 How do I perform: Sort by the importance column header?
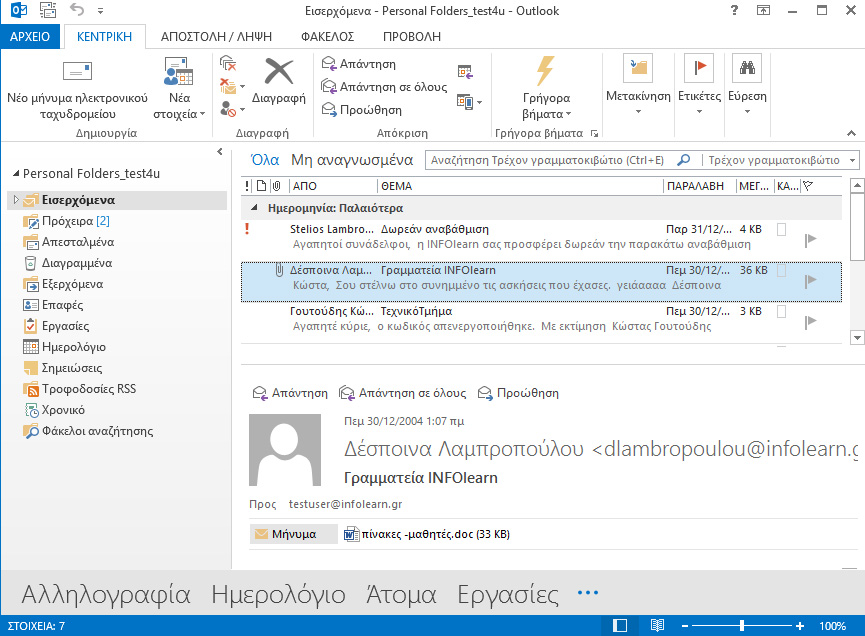point(247,186)
